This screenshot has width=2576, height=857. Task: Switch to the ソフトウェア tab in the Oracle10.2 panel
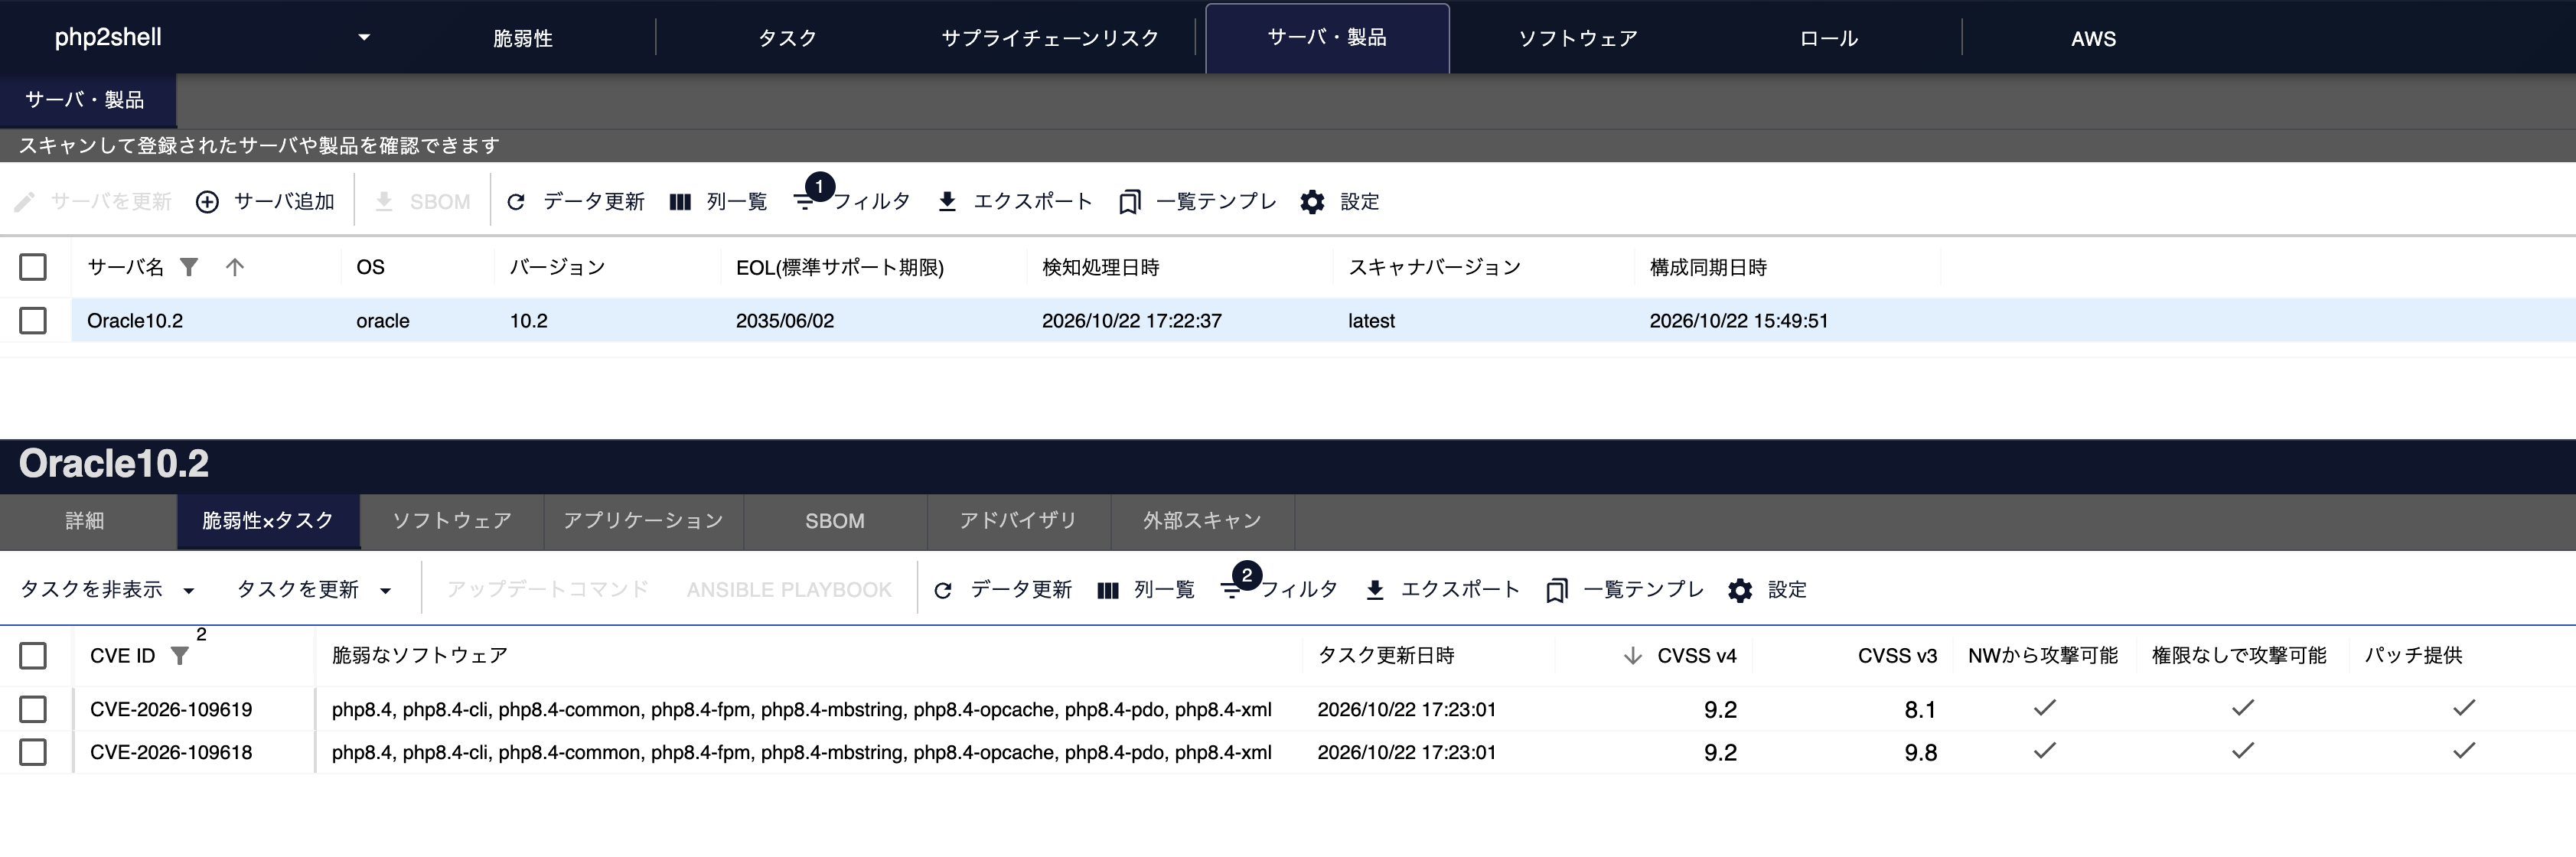[x=452, y=521]
